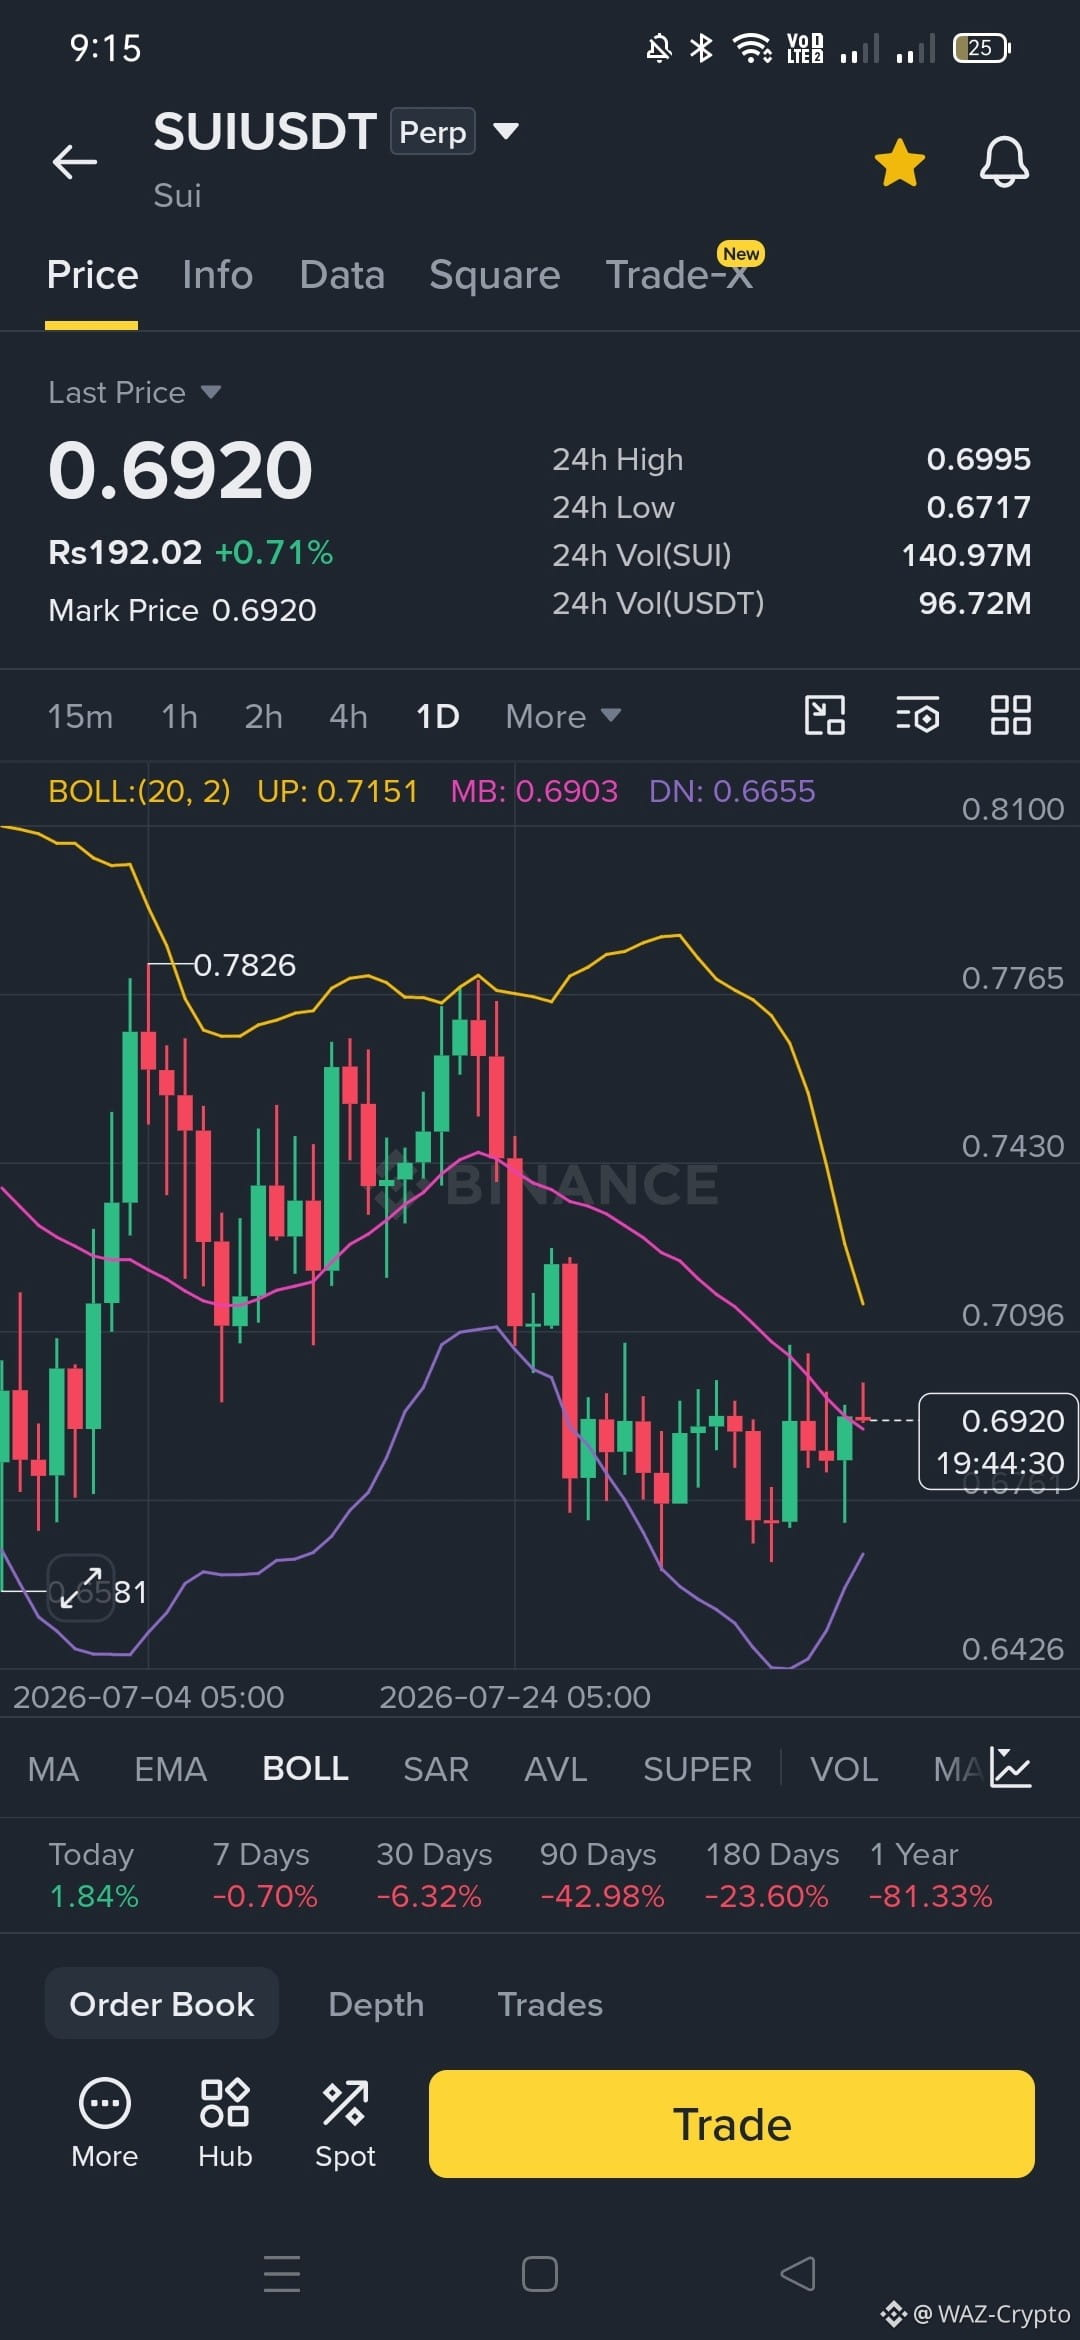Tap the Wi-Fi status icon
This screenshot has height=2340, width=1080.
click(x=752, y=47)
